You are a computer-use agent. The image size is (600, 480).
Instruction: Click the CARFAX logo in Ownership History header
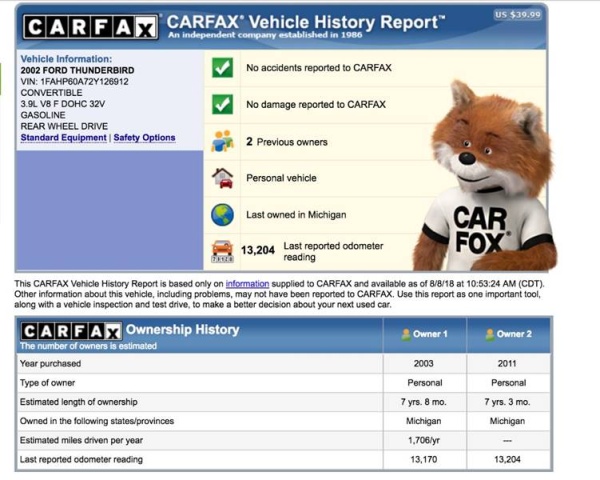(70, 331)
